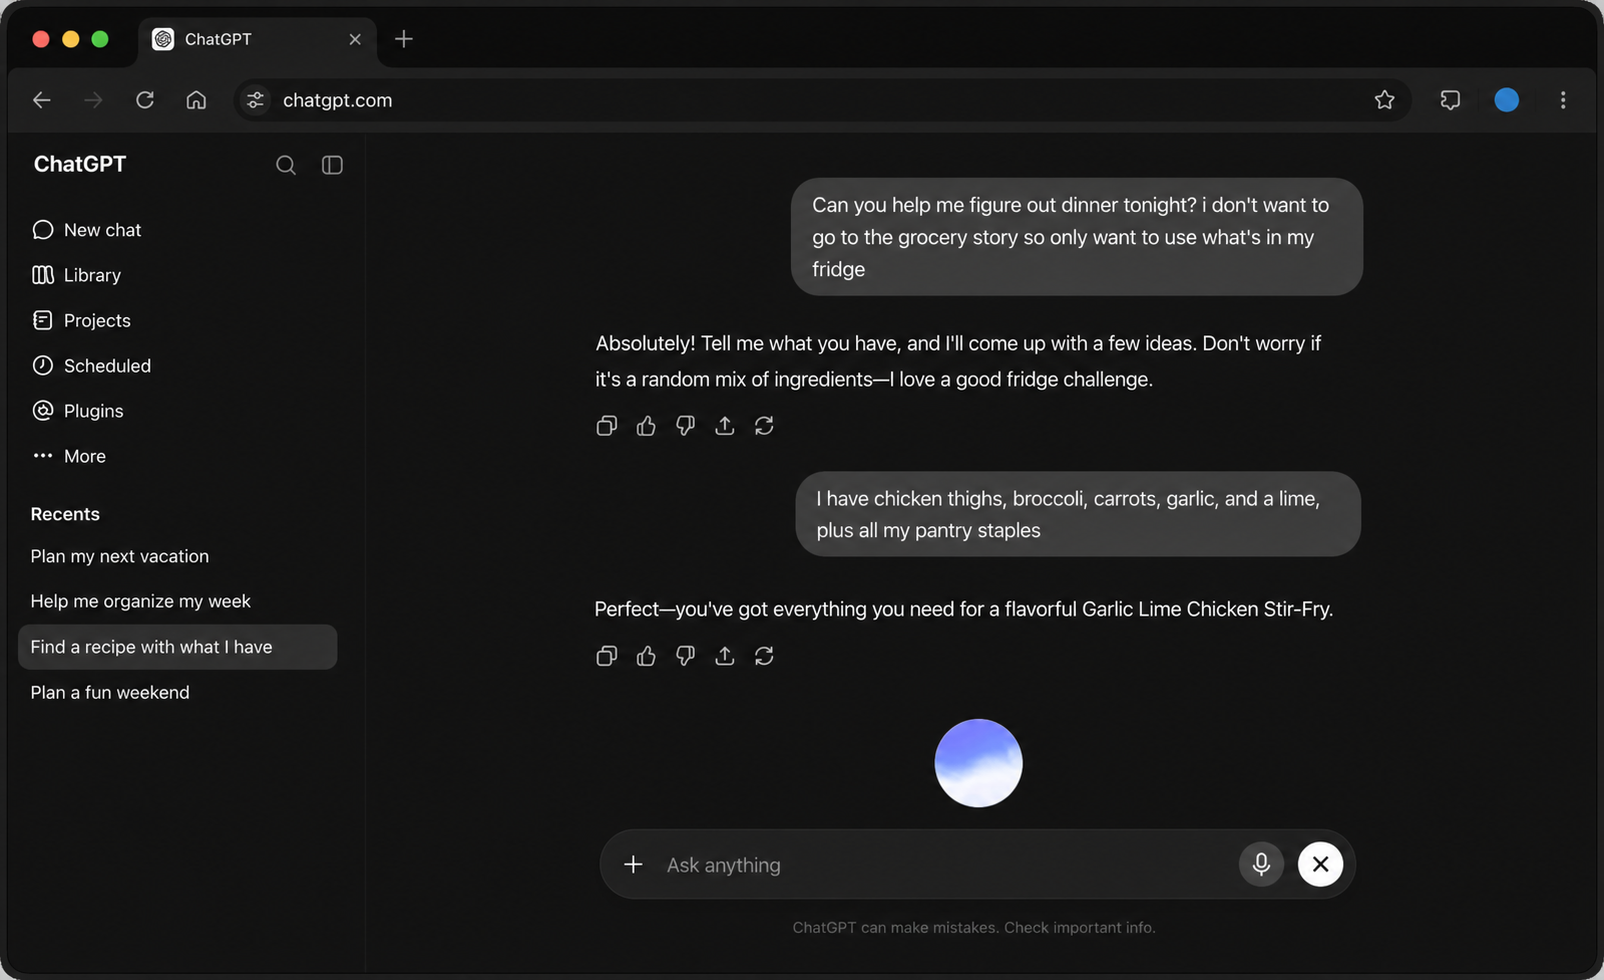Open the Library section
Screen dimensions: 1604x980
click(76, 275)
